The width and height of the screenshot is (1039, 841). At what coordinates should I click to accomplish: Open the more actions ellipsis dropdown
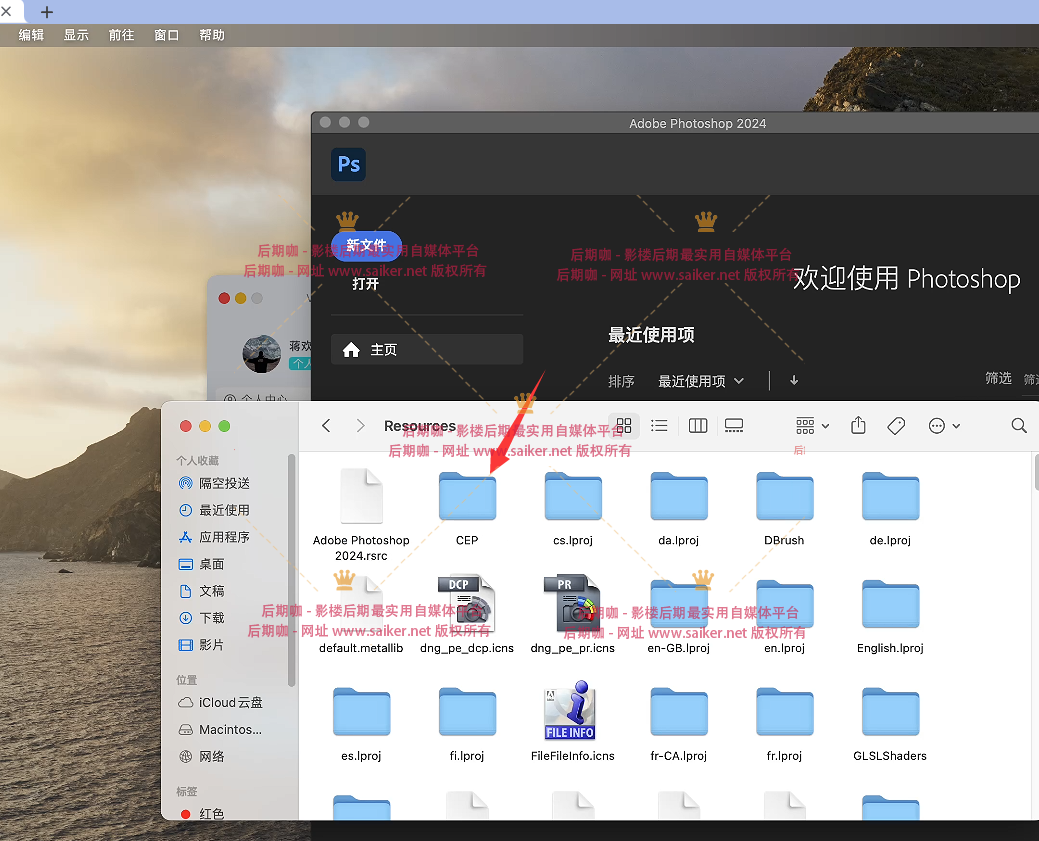click(944, 426)
